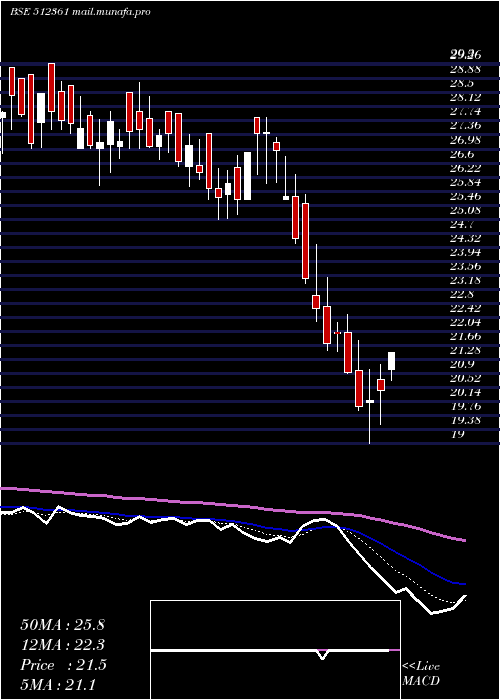This screenshot has height=700, width=500.
Task: Click the 'BSE 512361 mail.munafa.pro' chart title
Action: (80, 12)
